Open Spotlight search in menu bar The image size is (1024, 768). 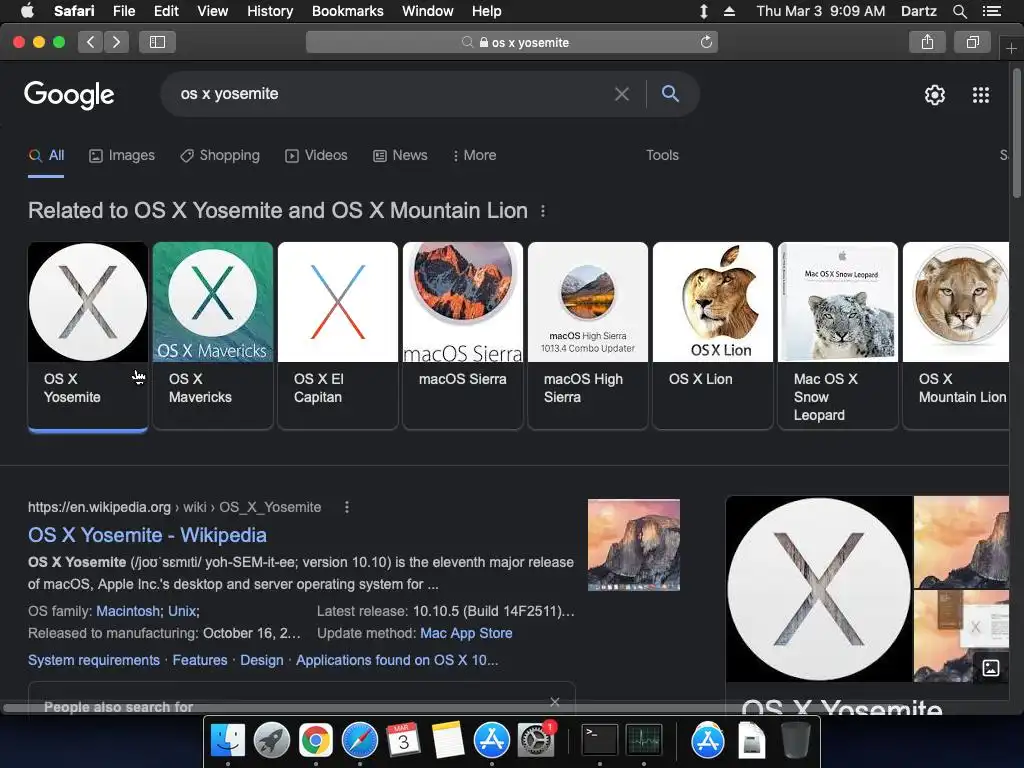959,11
